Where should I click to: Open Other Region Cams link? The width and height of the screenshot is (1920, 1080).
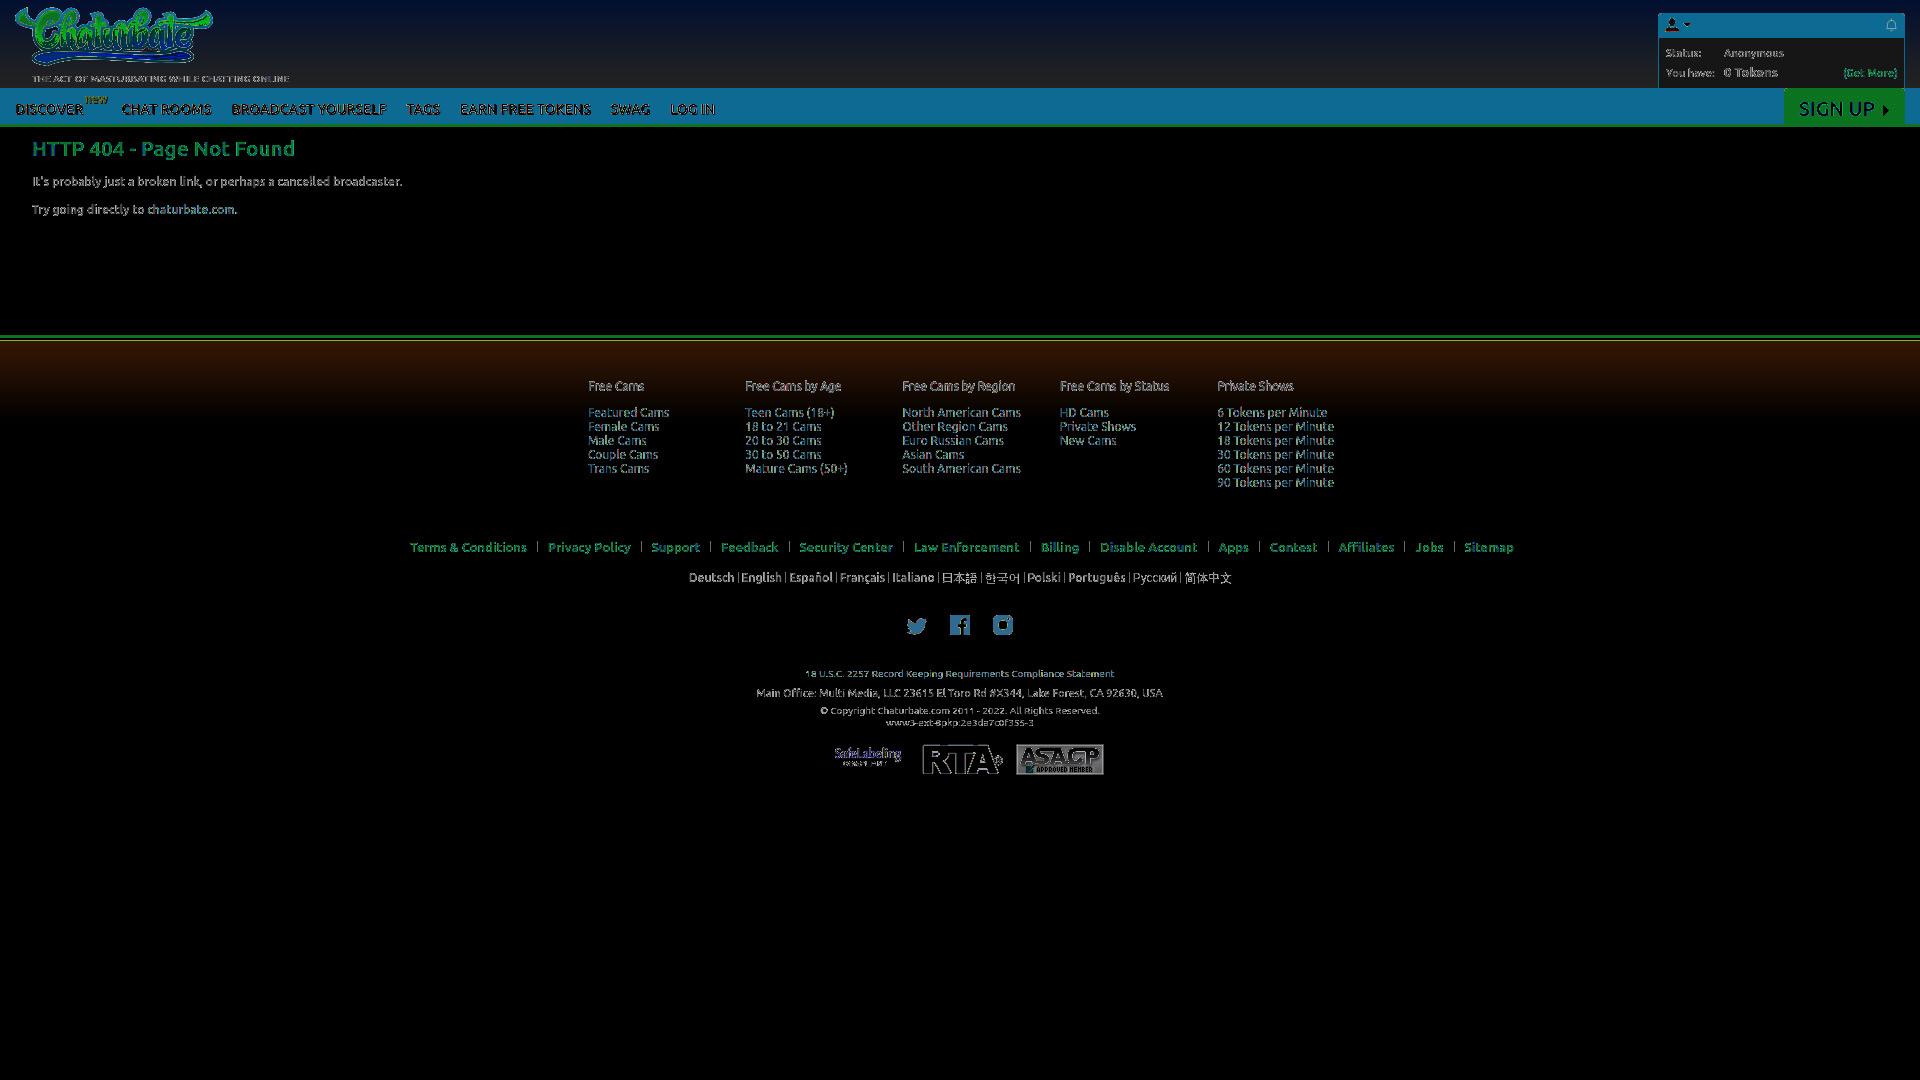954,426
